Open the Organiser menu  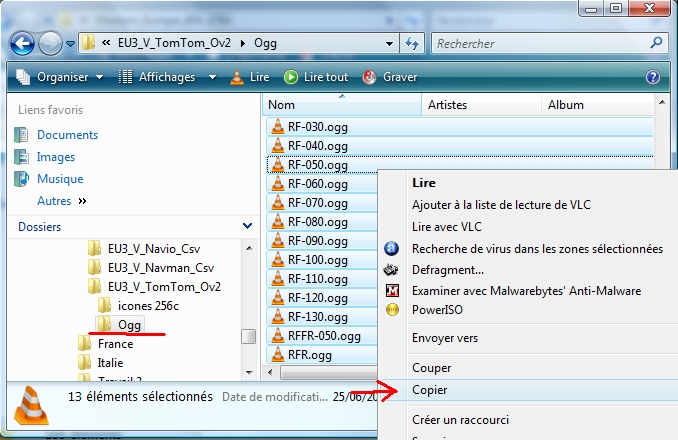(59, 77)
